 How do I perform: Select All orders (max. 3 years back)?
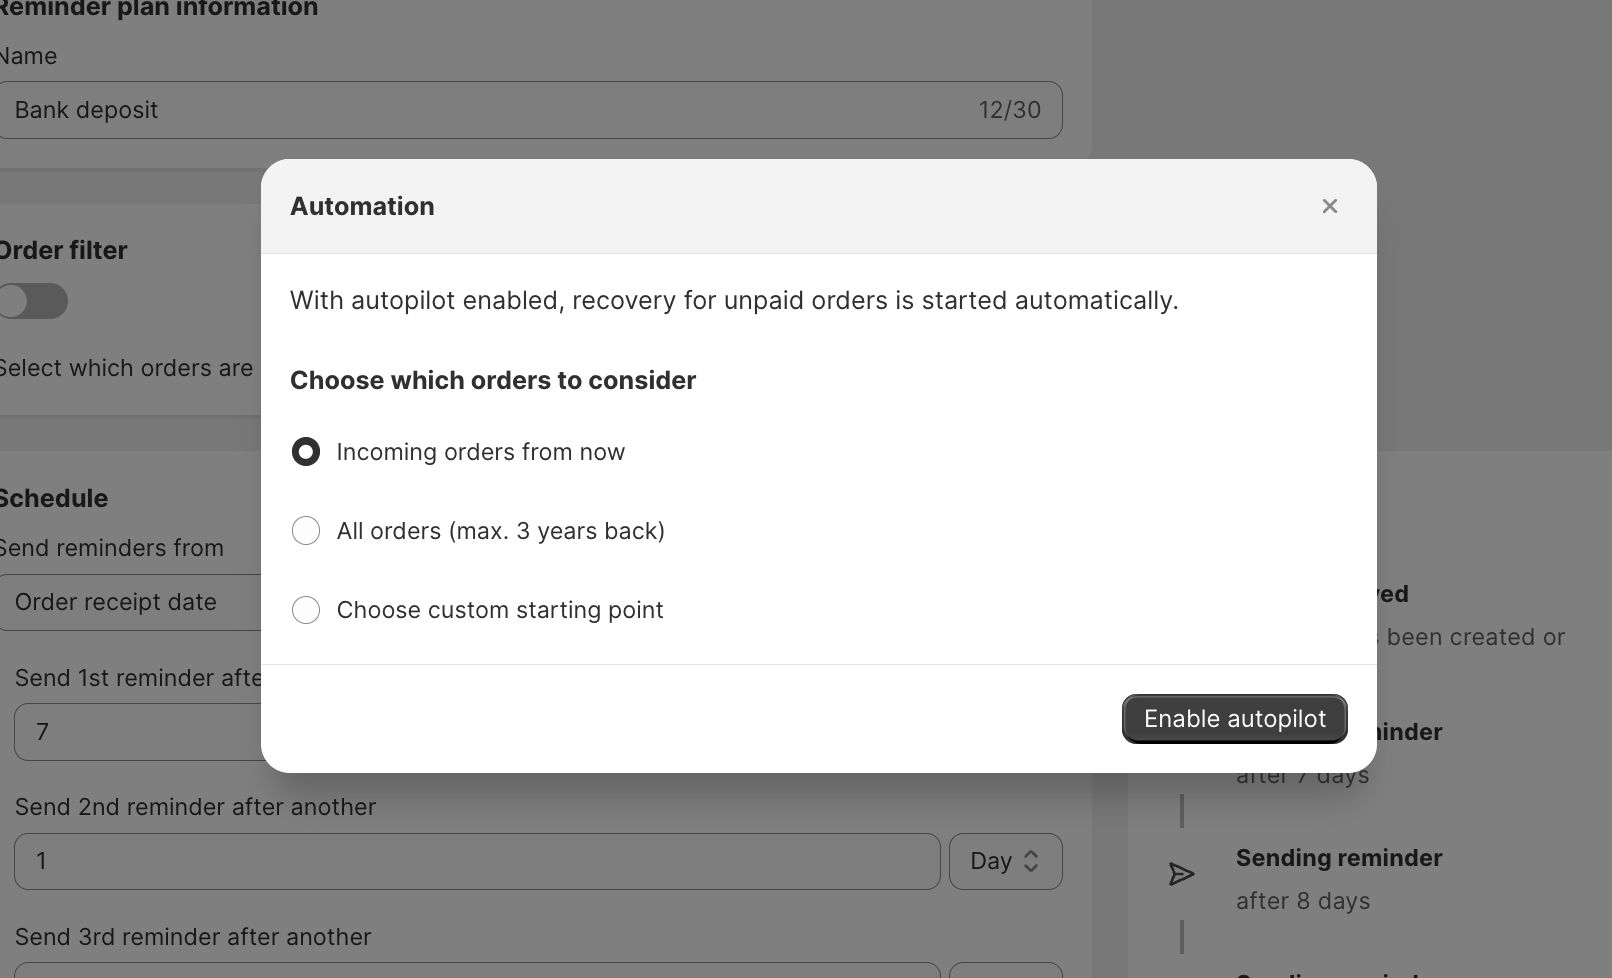click(x=306, y=531)
